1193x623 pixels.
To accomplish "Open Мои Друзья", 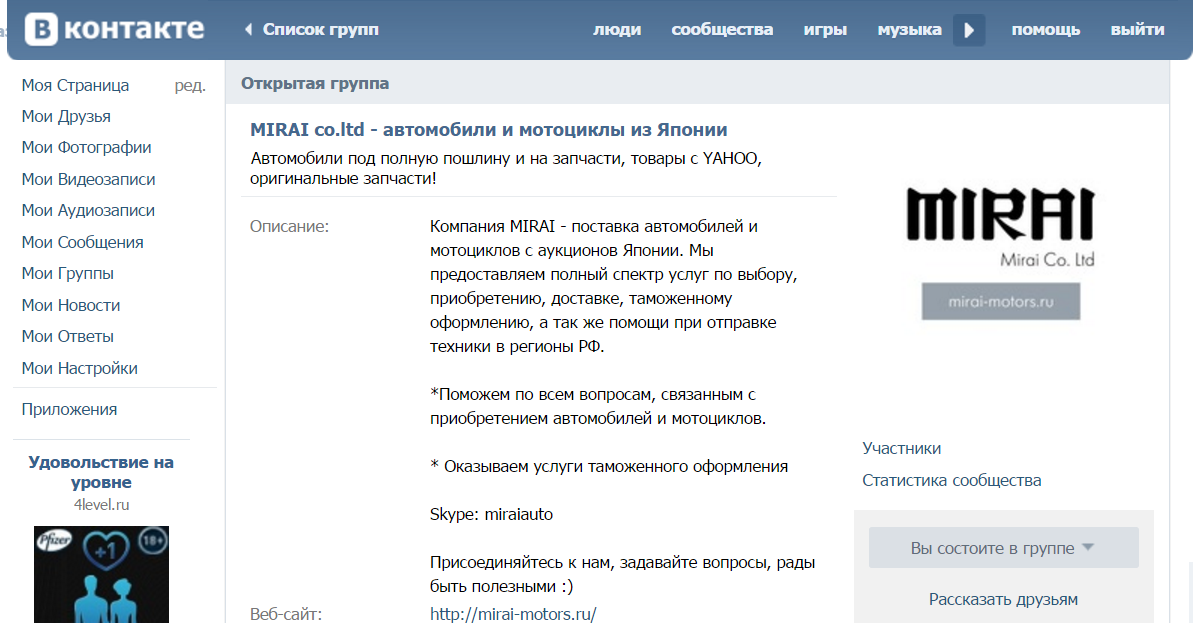I will click(66, 116).
